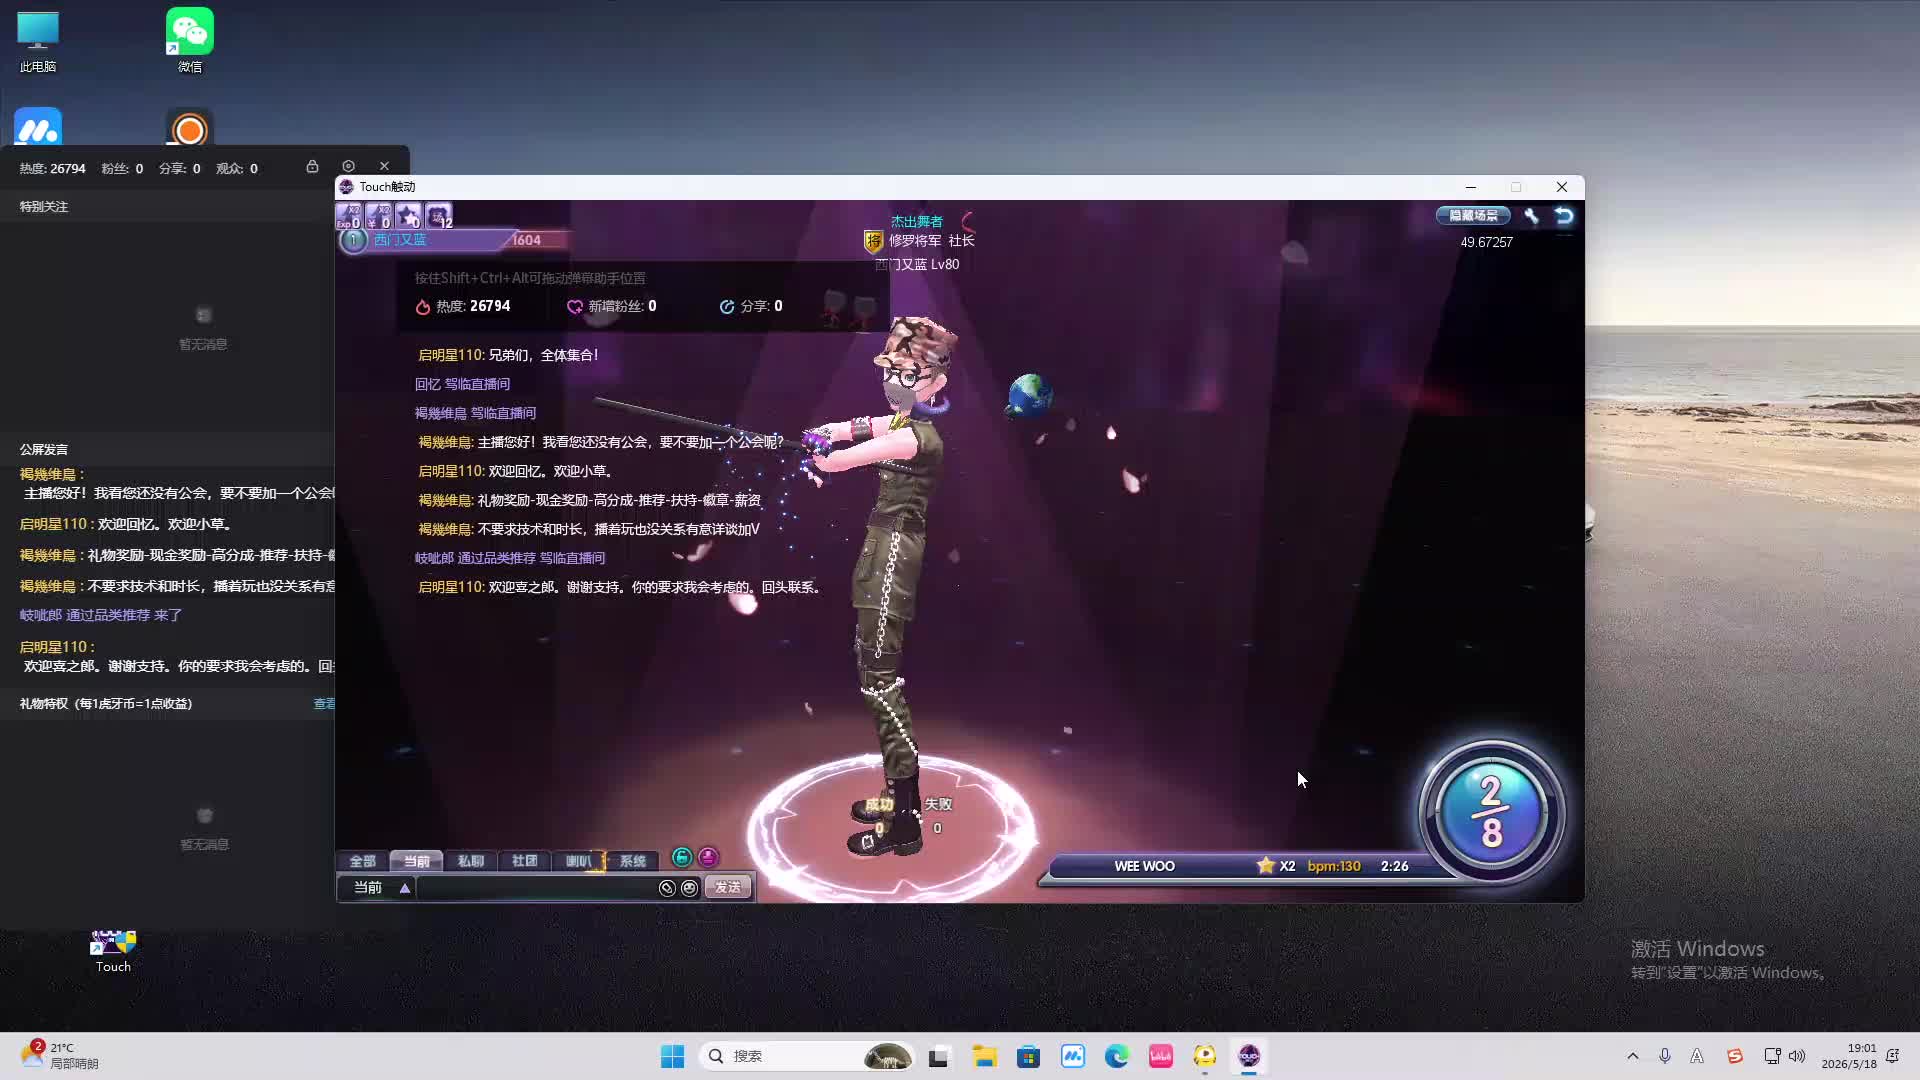Switch chat to the 喇叭 tab

coord(578,861)
